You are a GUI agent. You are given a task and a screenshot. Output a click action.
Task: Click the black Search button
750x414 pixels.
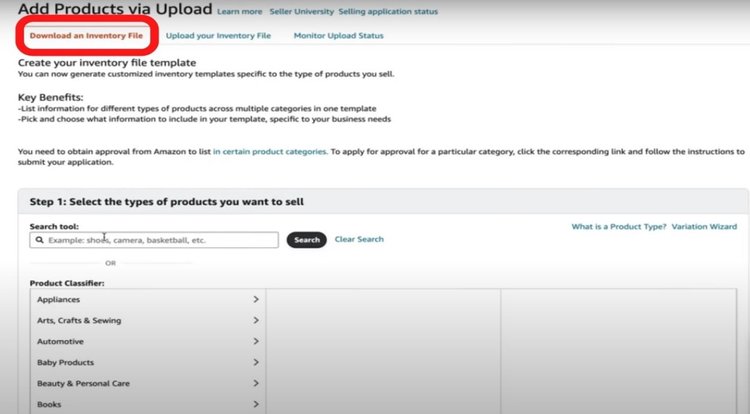tap(307, 240)
